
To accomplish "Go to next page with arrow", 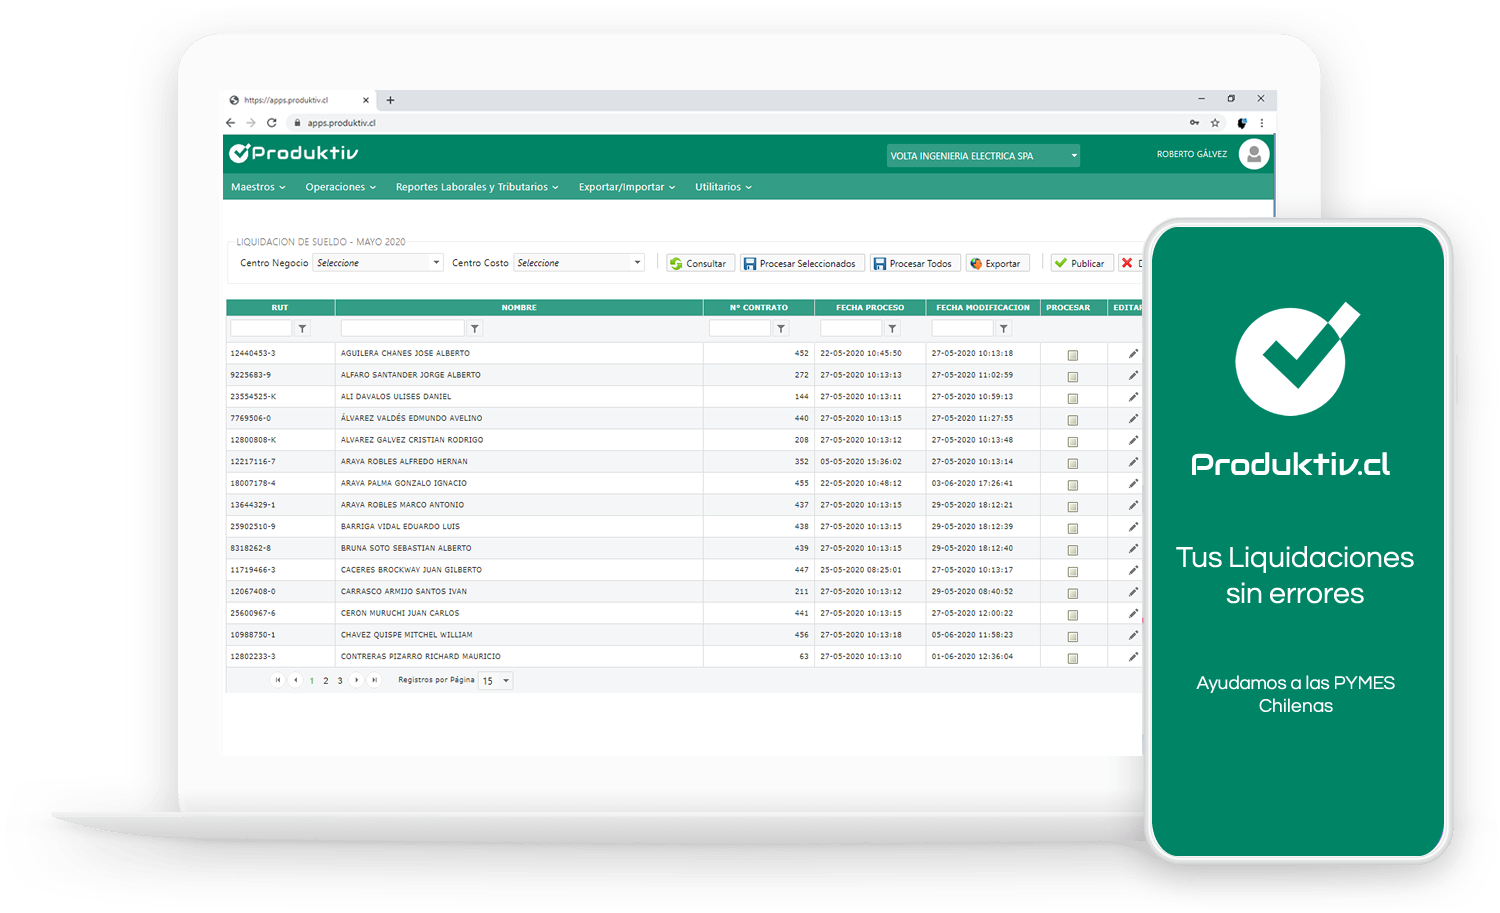I will [356, 680].
